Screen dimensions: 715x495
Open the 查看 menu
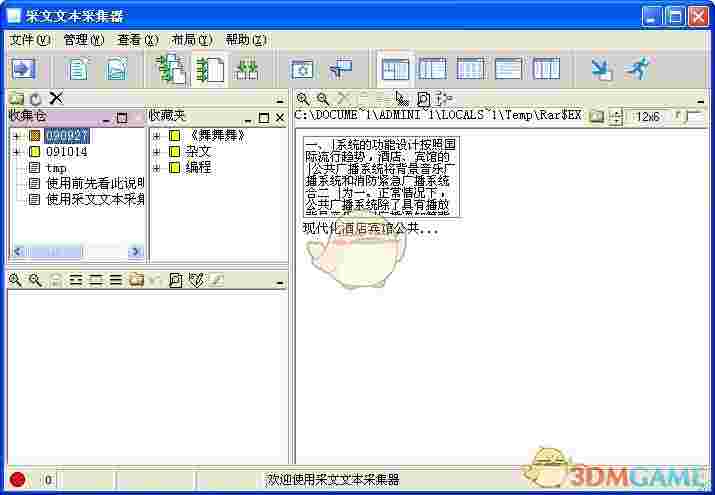point(137,40)
